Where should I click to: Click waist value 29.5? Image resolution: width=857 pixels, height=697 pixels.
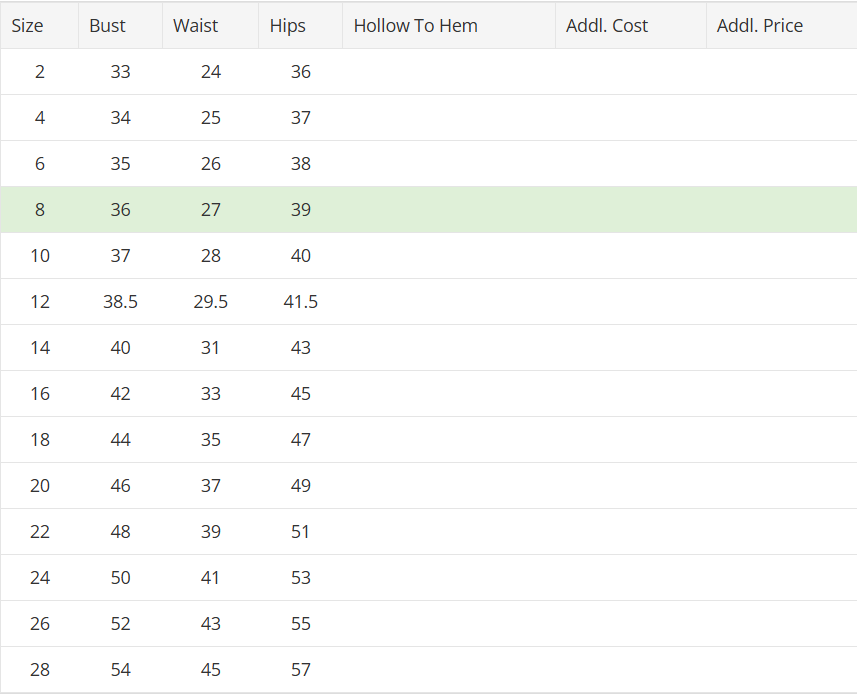pos(210,302)
